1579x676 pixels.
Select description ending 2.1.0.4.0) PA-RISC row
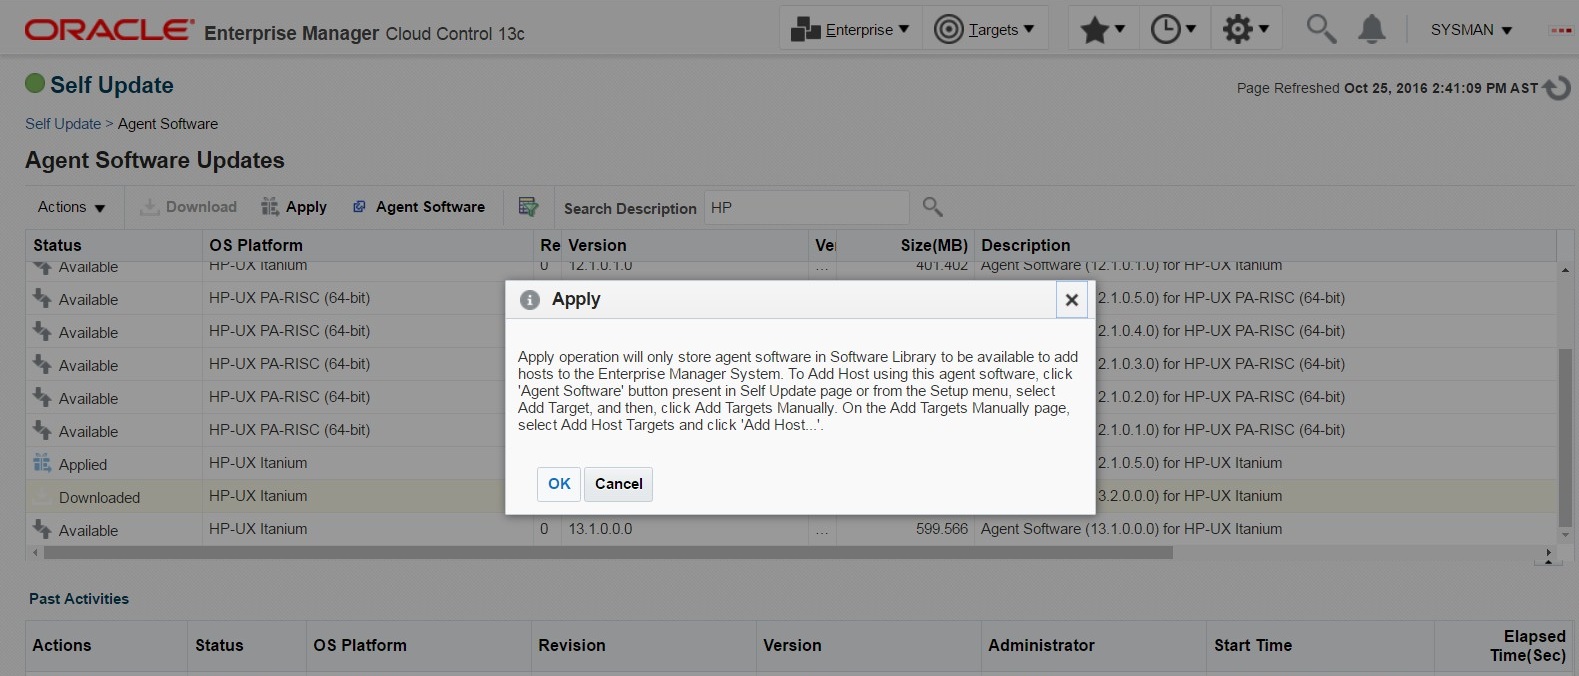coord(1221,331)
